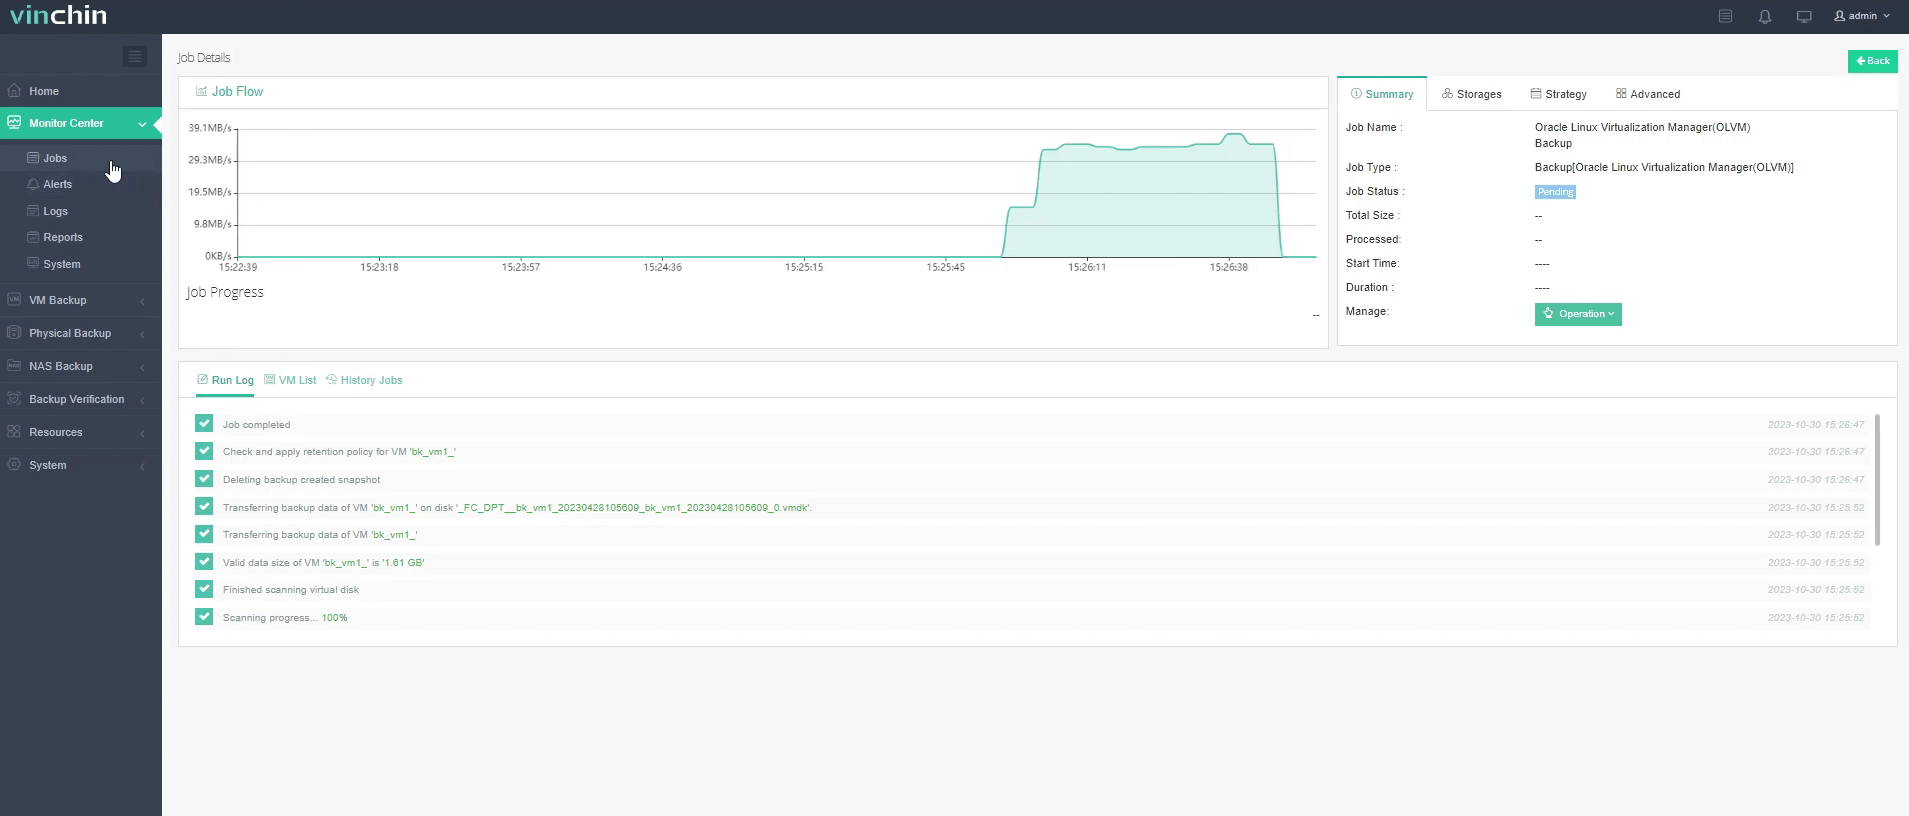This screenshot has height=816, width=1909.
Task: Click the Reports icon in sidebar
Action: 33,237
